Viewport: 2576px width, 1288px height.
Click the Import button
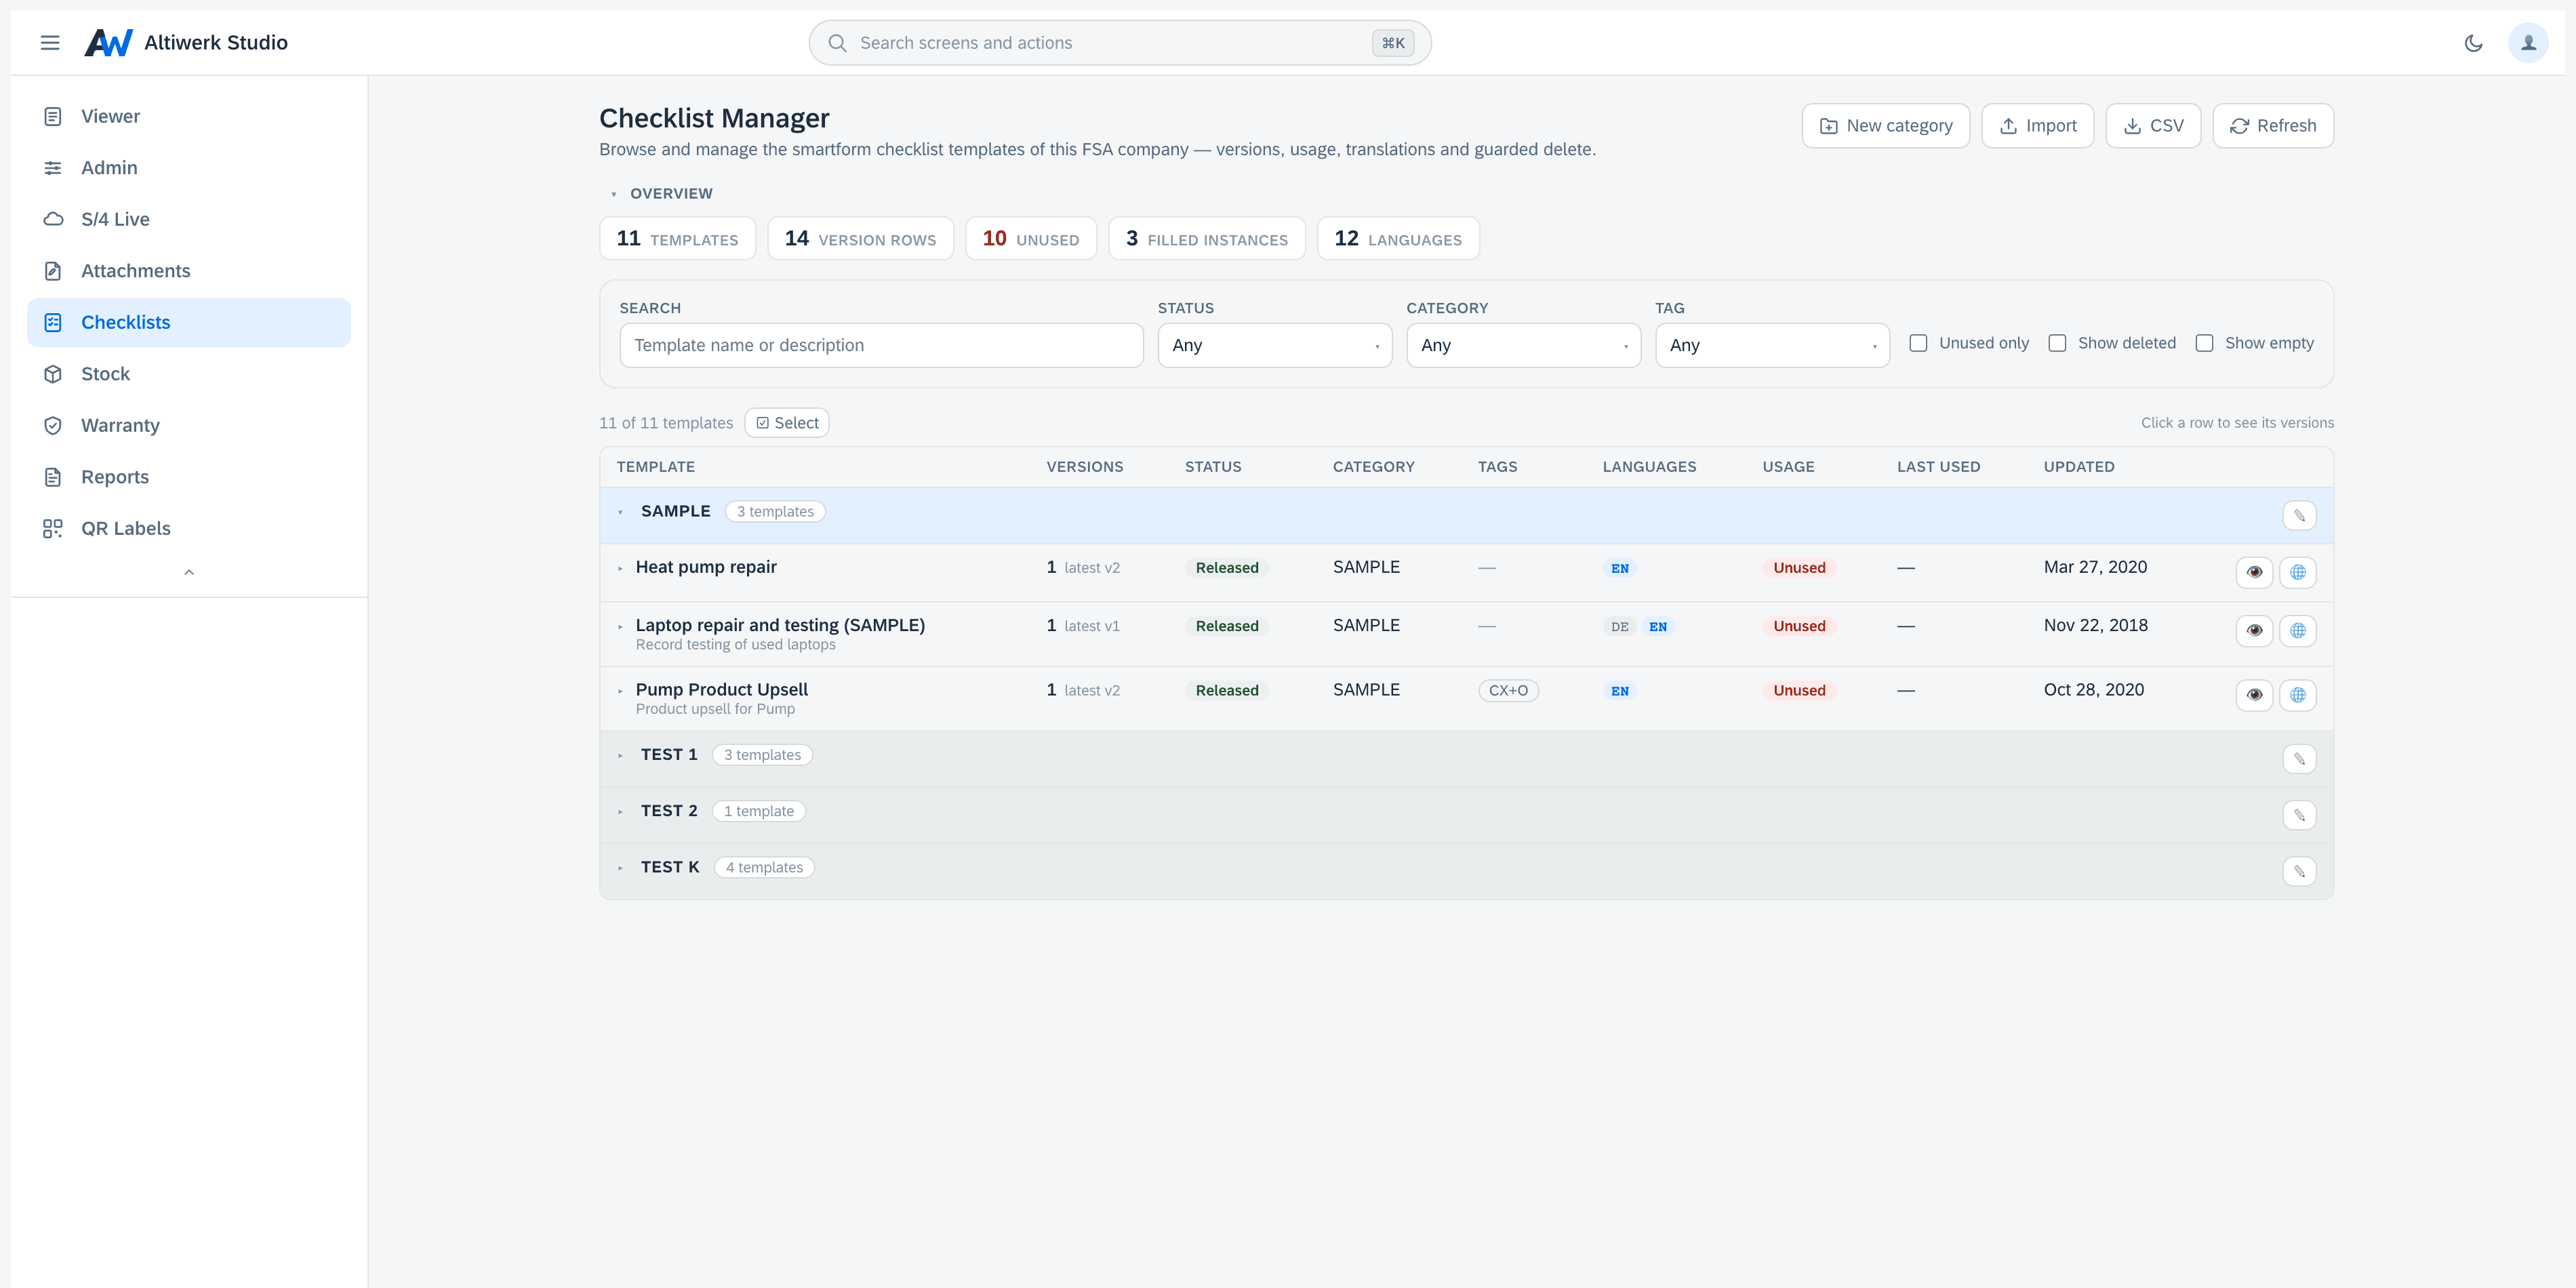[x=2037, y=126]
